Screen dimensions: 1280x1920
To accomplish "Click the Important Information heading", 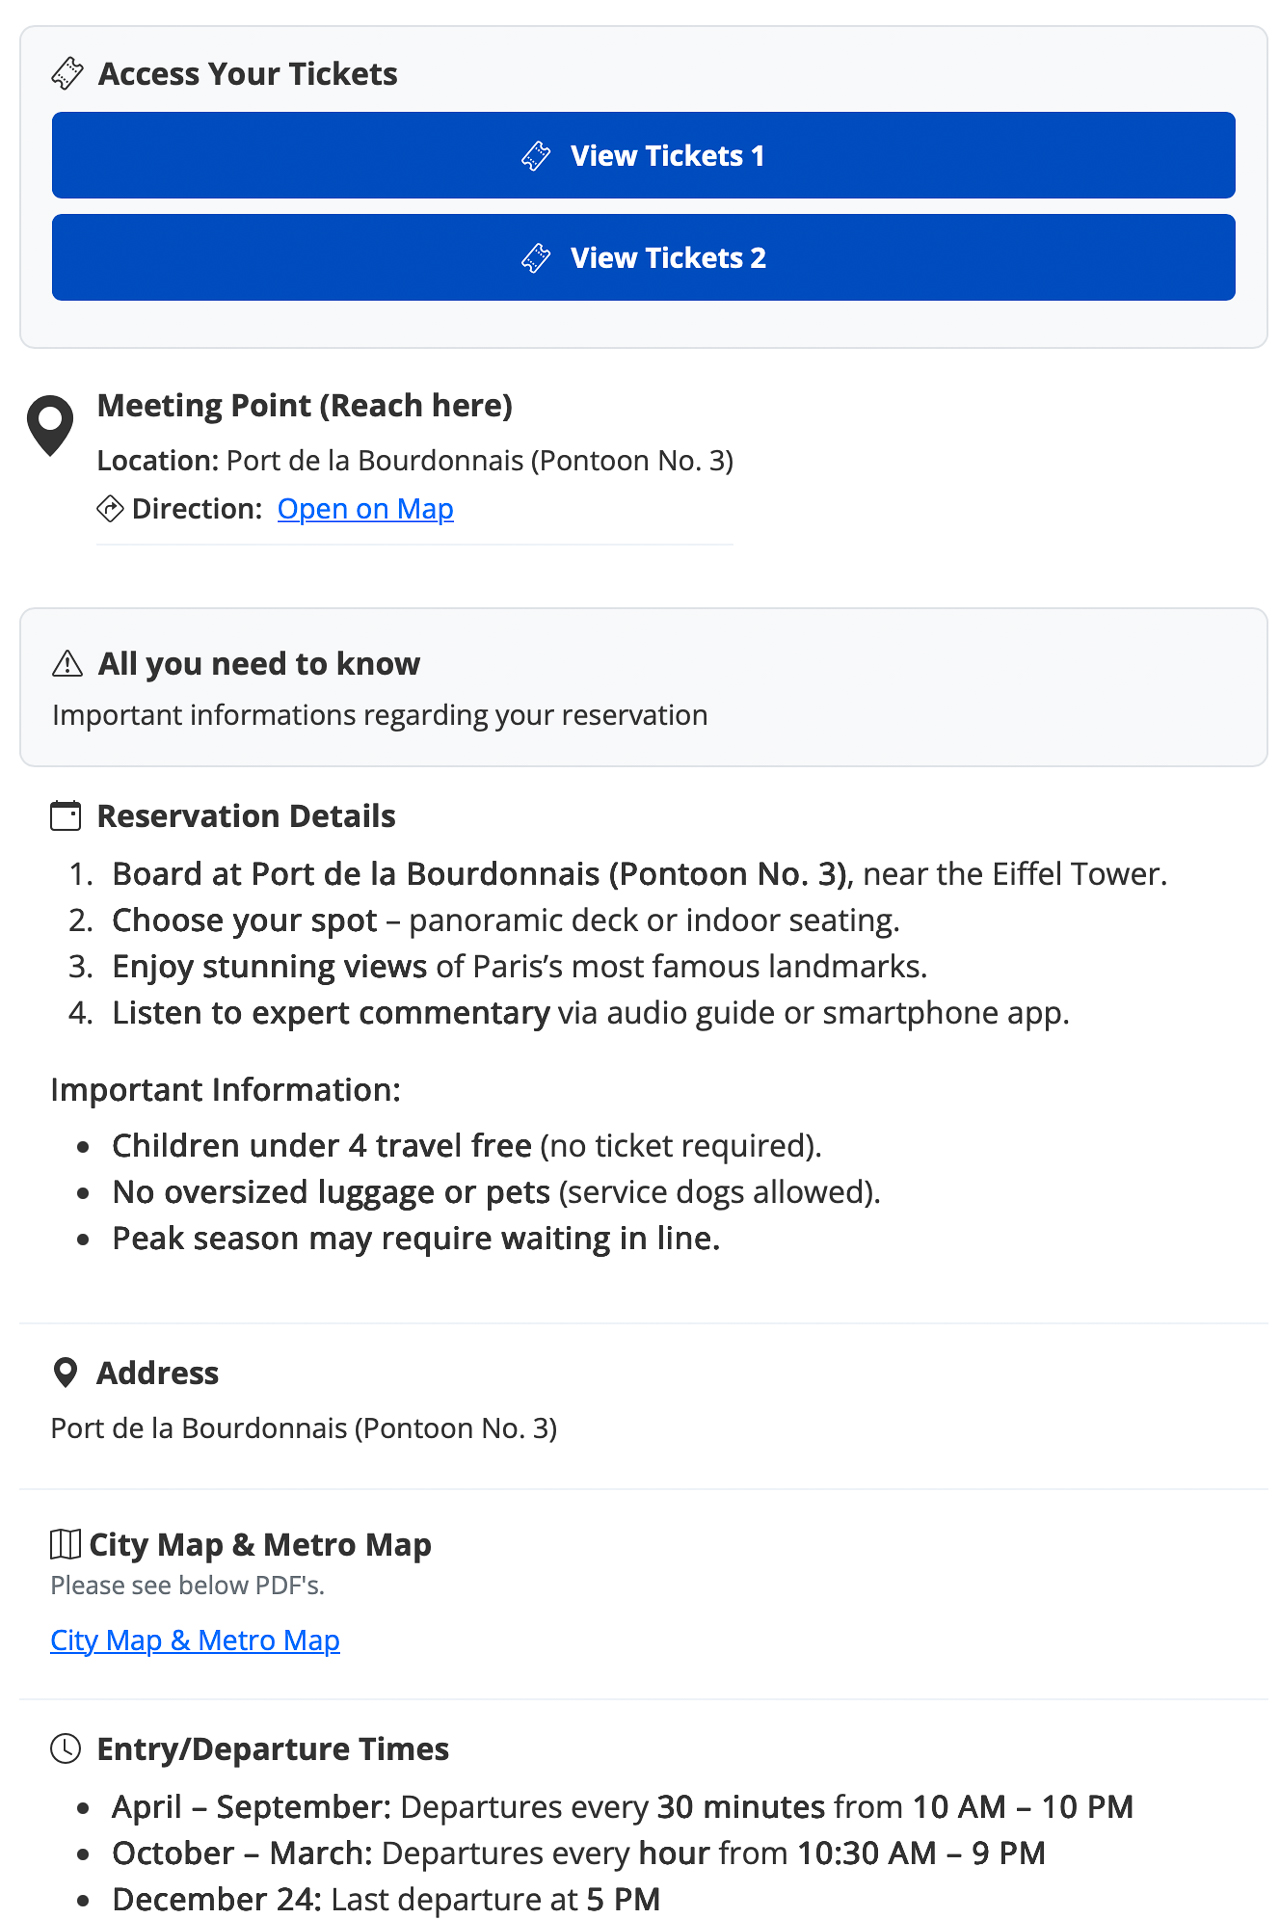I will pyautogui.click(x=226, y=1090).
